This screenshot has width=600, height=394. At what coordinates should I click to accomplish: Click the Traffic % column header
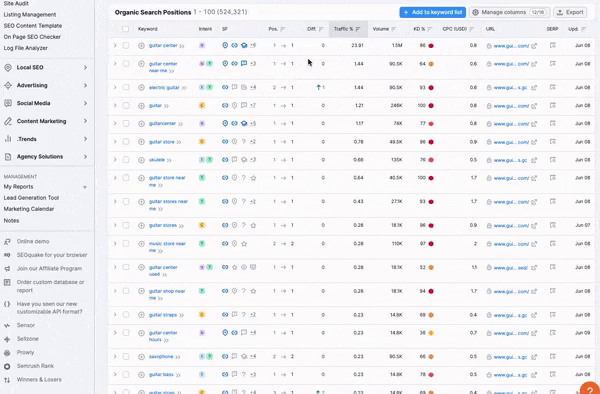[348, 29]
